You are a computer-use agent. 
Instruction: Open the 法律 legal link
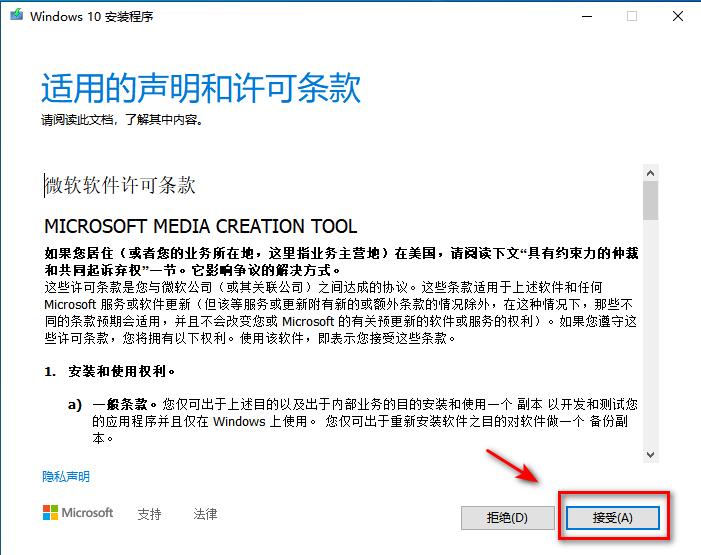pyautogui.click(x=205, y=514)
